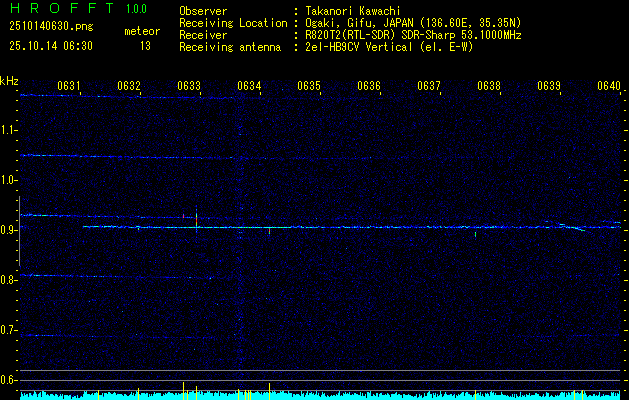The image size is (629, 400).
Task: Click the 1.0 kHz axis label
Action: [x=7, y=180]
